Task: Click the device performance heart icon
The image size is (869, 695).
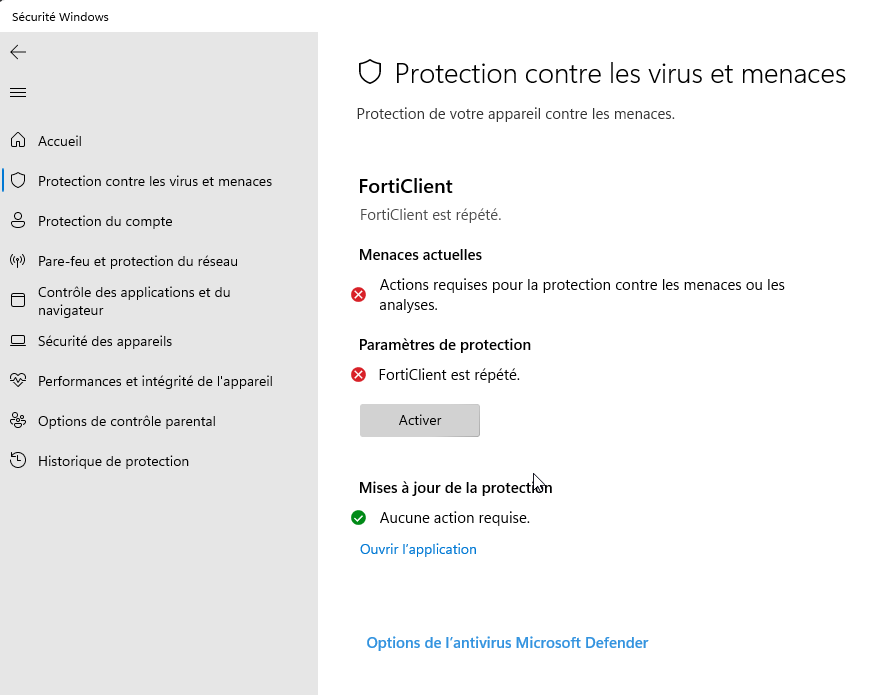Action: tap(18, 381)
